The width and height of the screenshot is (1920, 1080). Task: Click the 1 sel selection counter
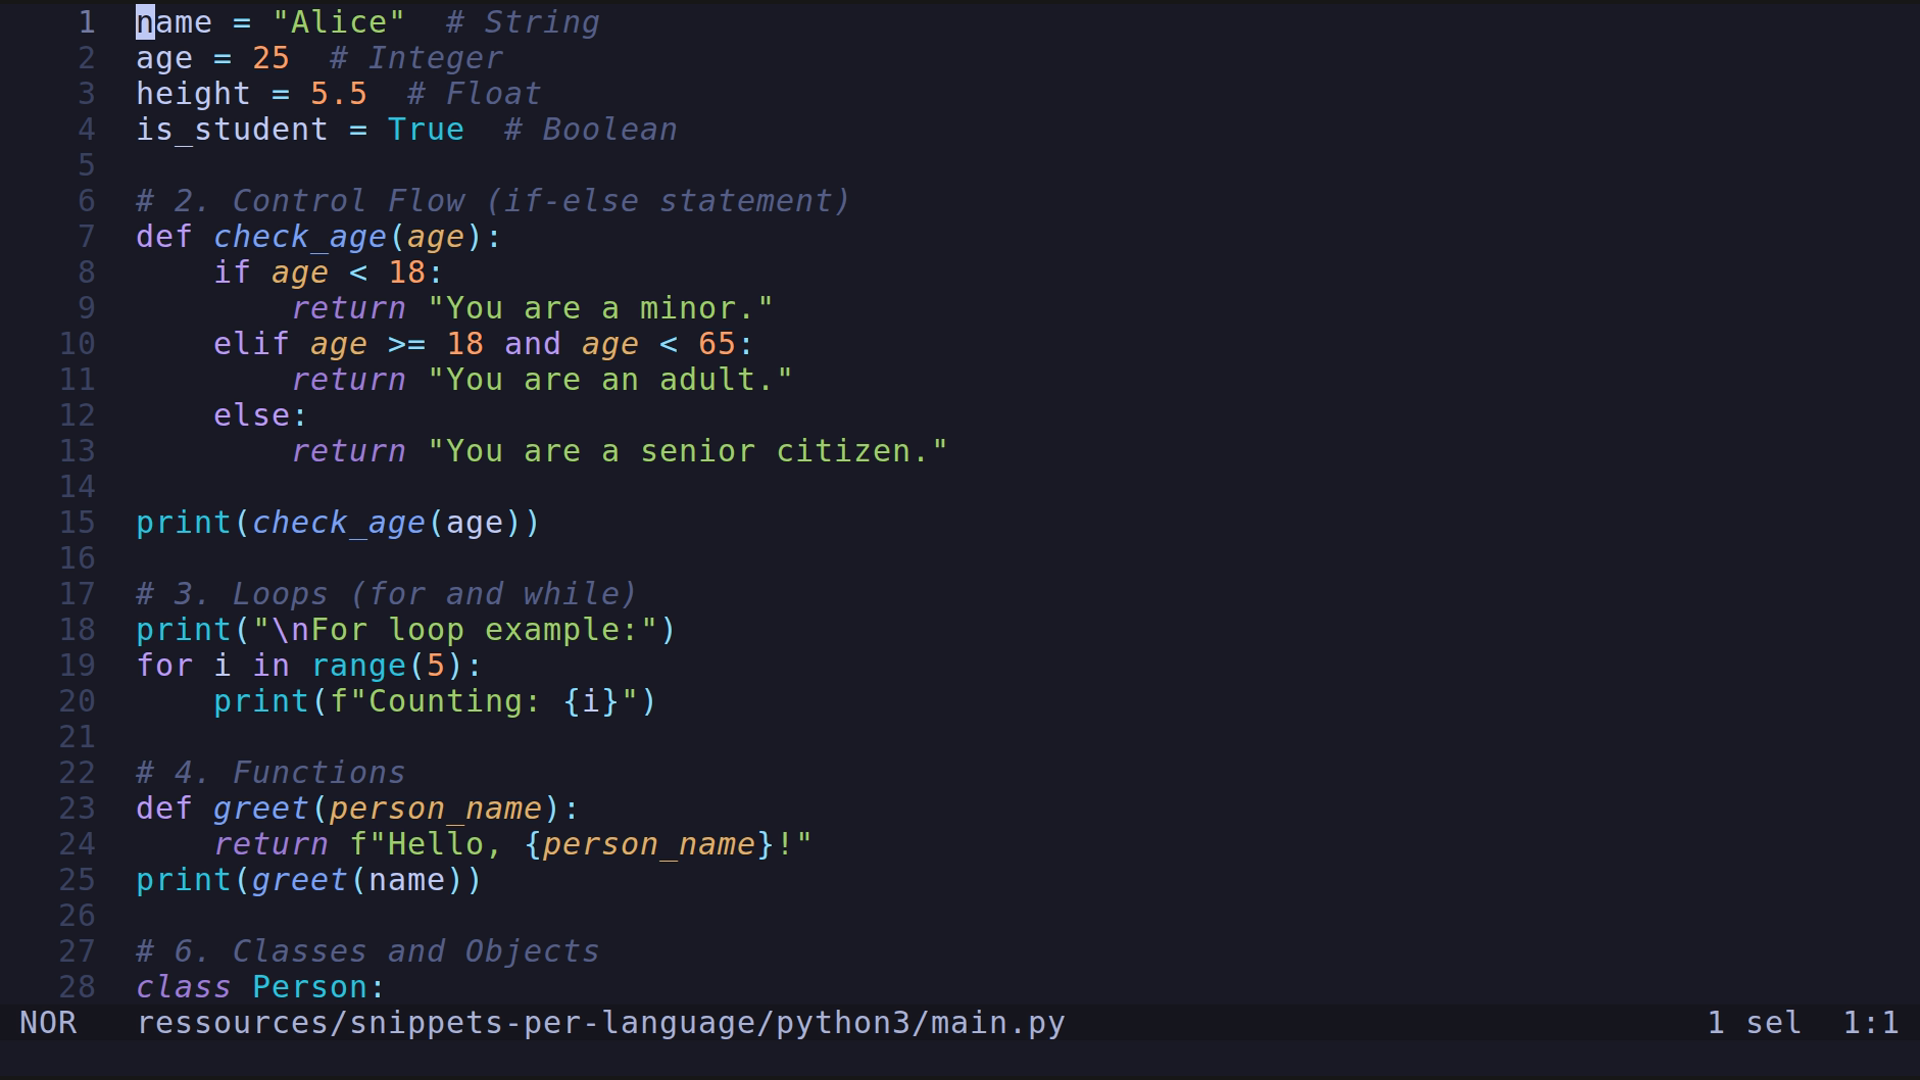pyautogui.click(x=1751, y=1022)
